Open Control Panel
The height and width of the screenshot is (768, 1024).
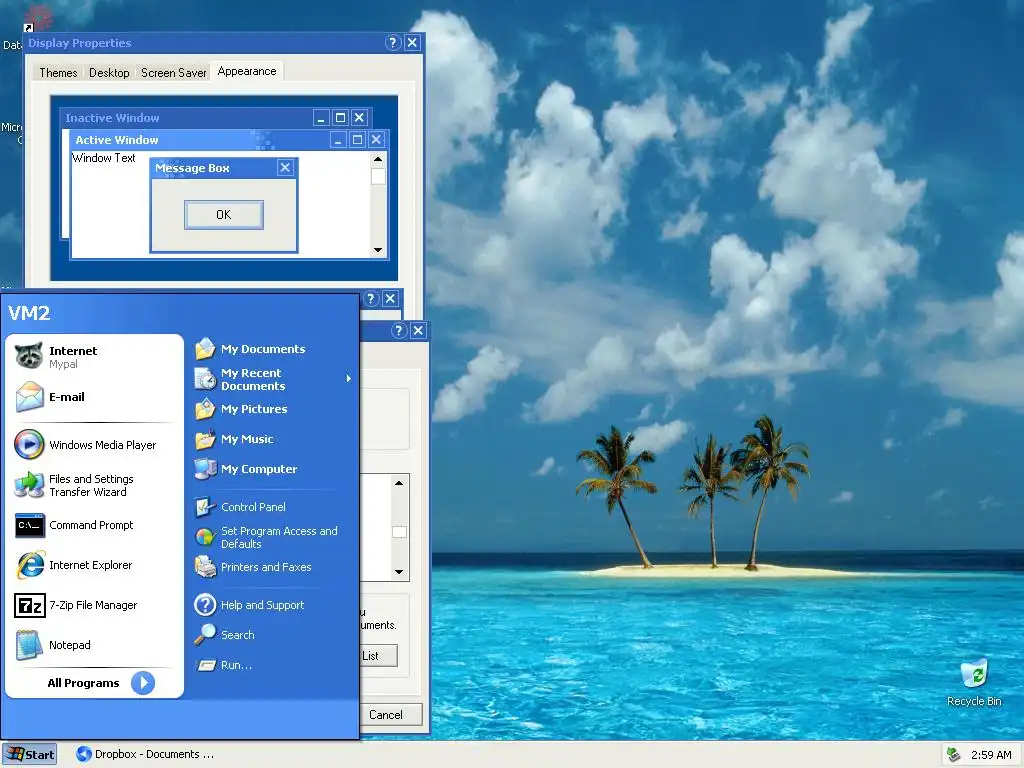click(274, 507)
